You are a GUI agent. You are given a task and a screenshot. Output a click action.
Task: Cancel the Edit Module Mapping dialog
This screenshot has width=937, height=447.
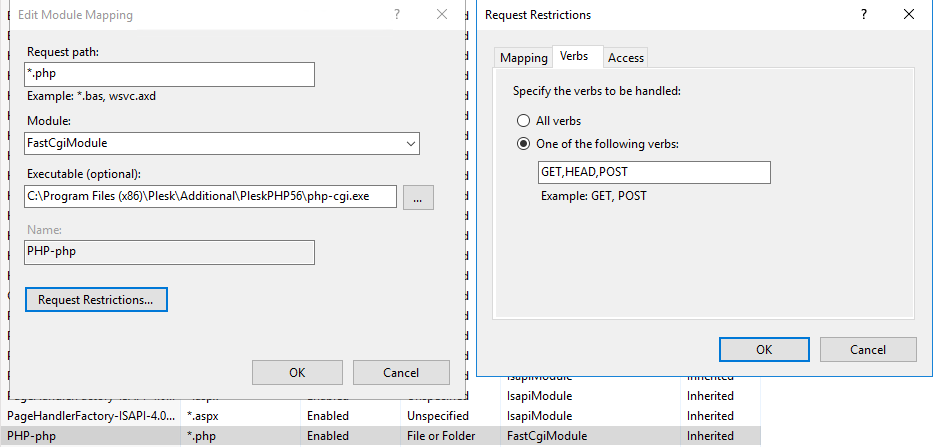click(x=401, y=373)
